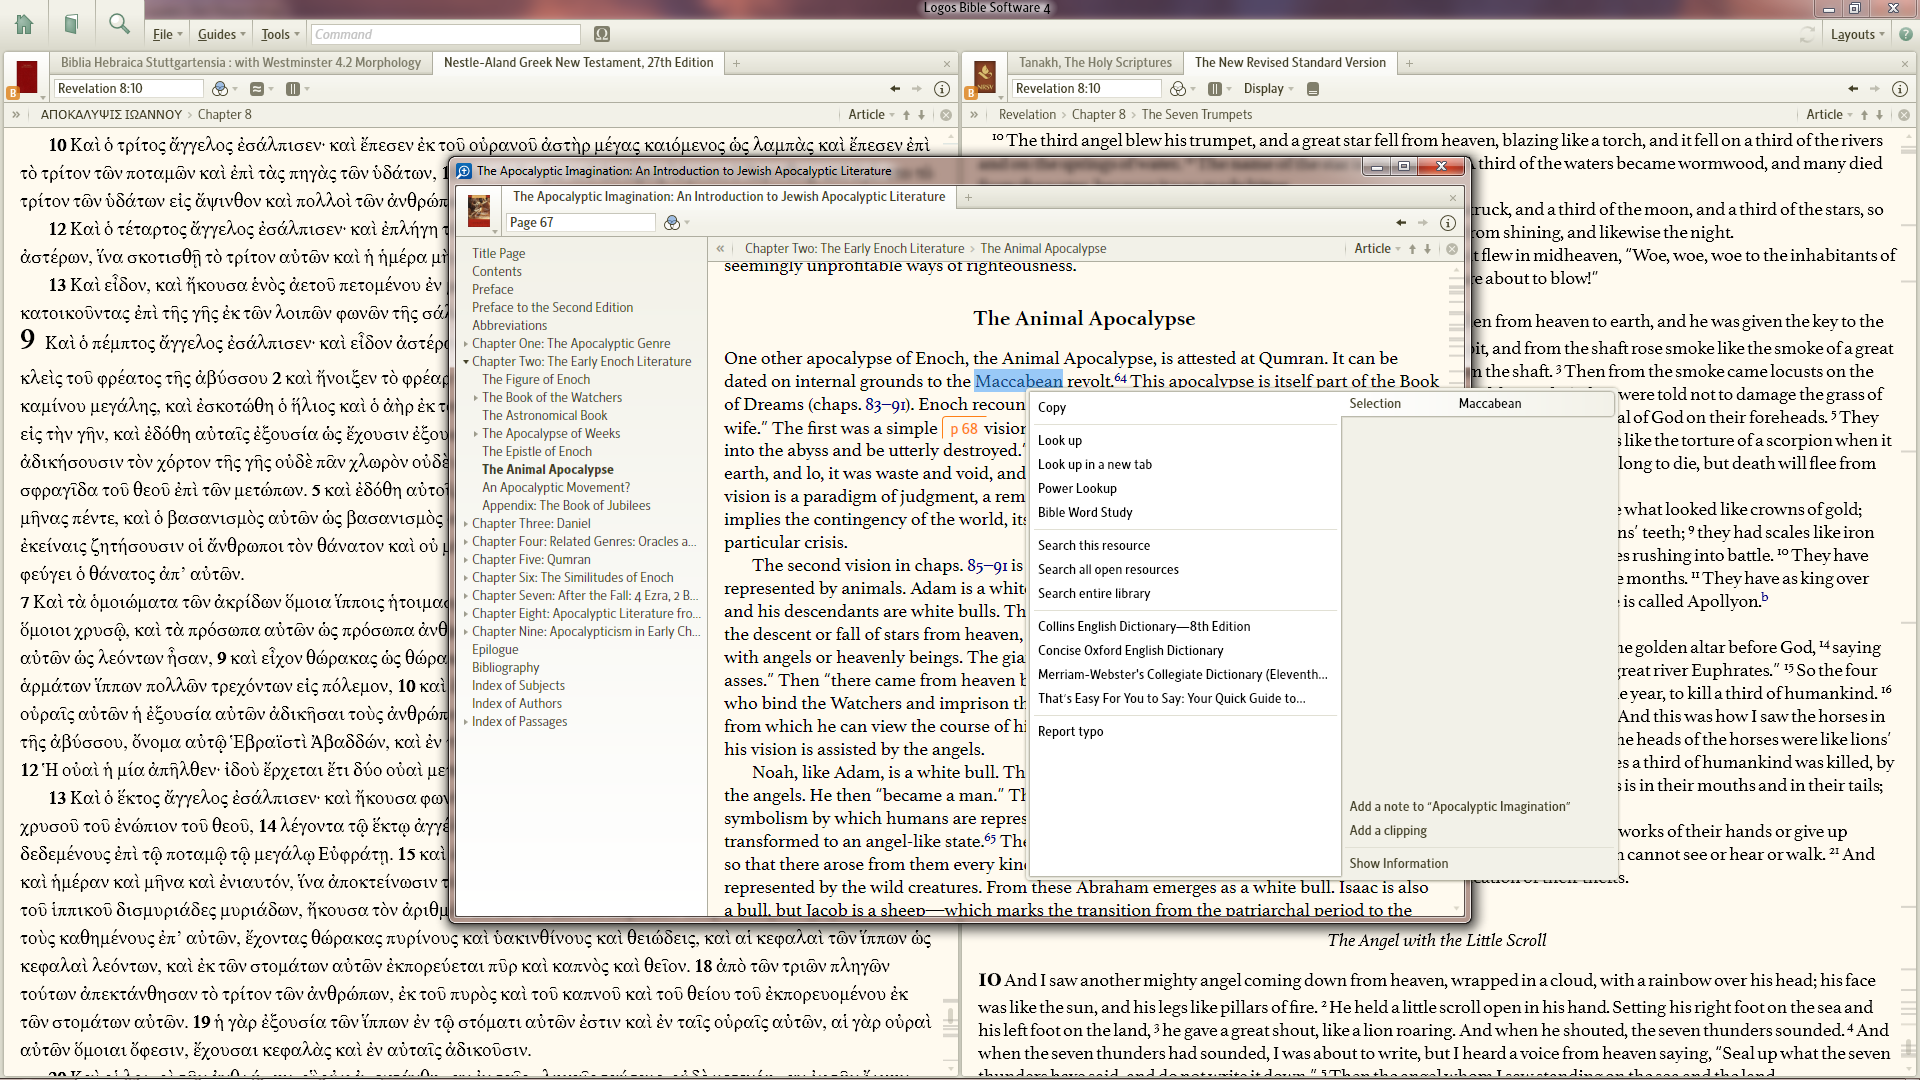The width and height of the screenshot is (1920, 1080).
Task: Open visual filters icon in Apocalyptic Imagination window
Action: (672, 223)
